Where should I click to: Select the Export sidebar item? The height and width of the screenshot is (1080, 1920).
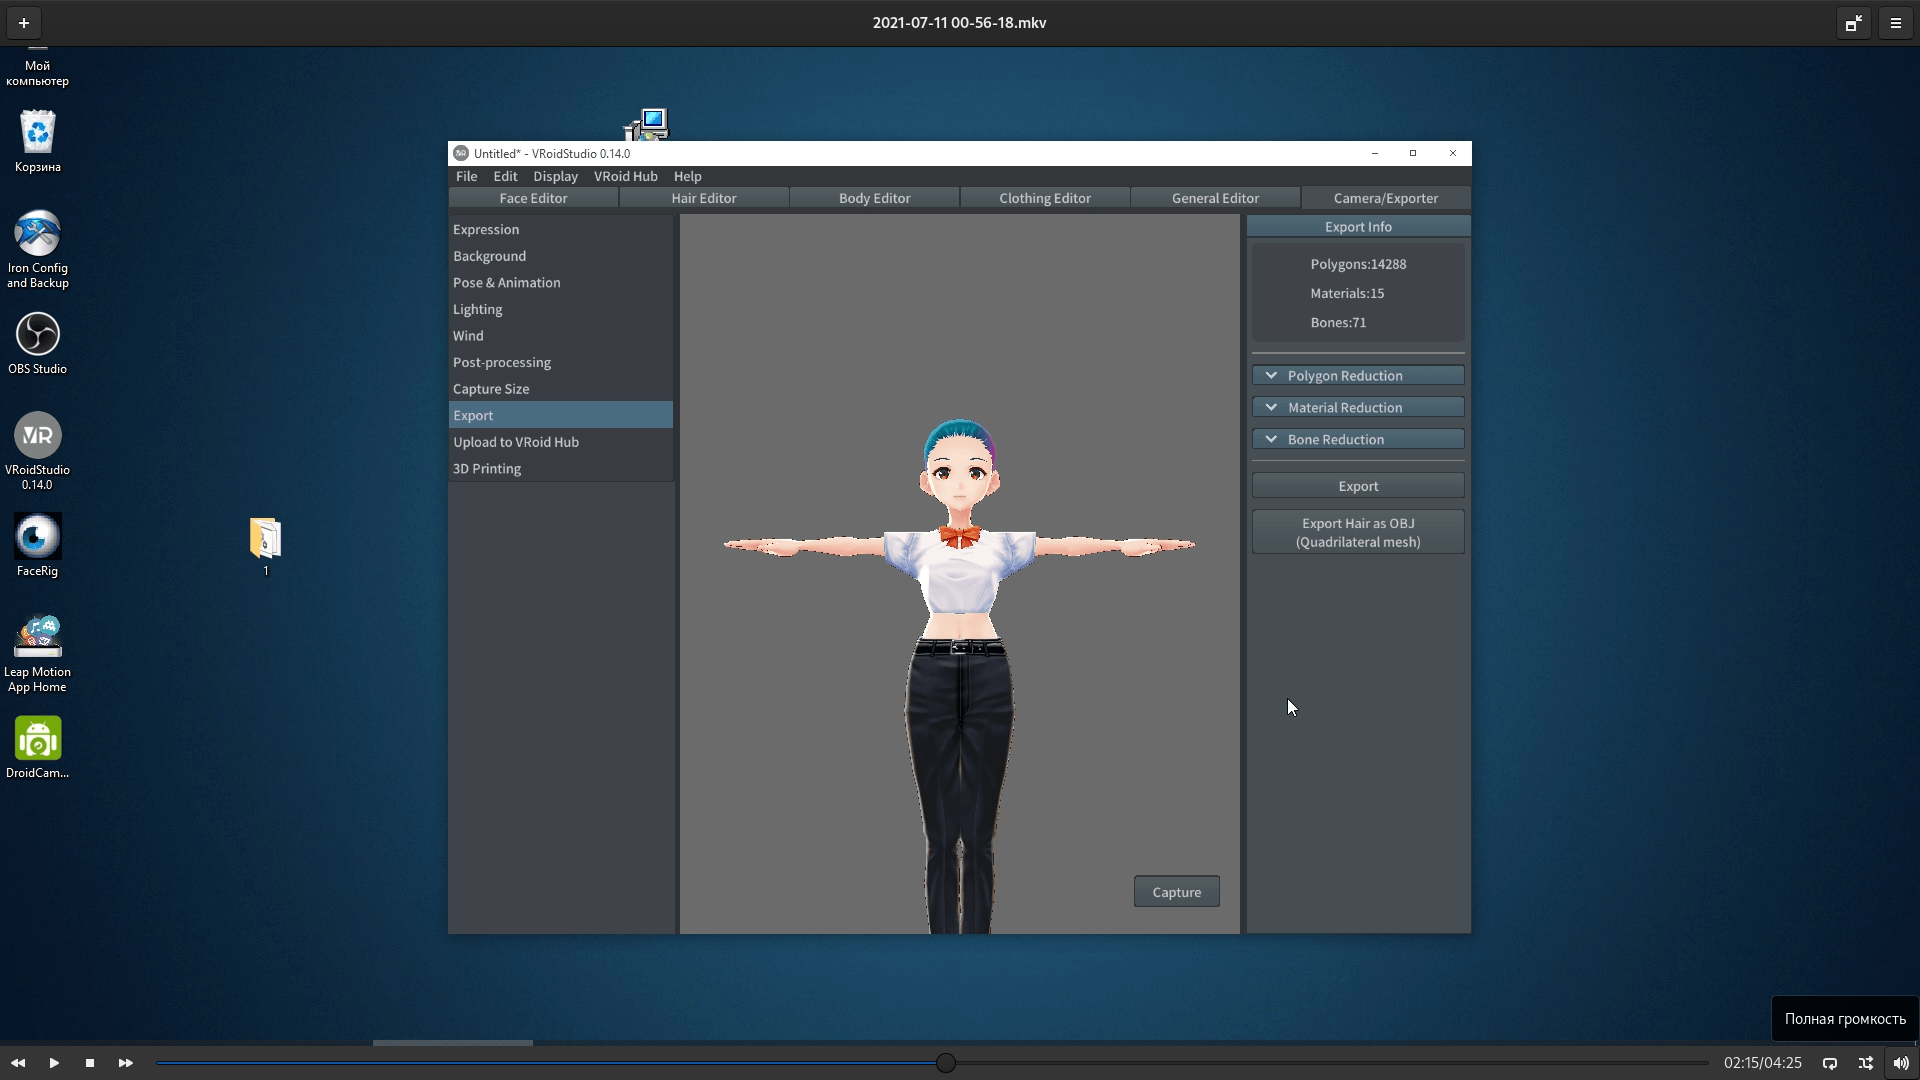[x=561, y=415]
